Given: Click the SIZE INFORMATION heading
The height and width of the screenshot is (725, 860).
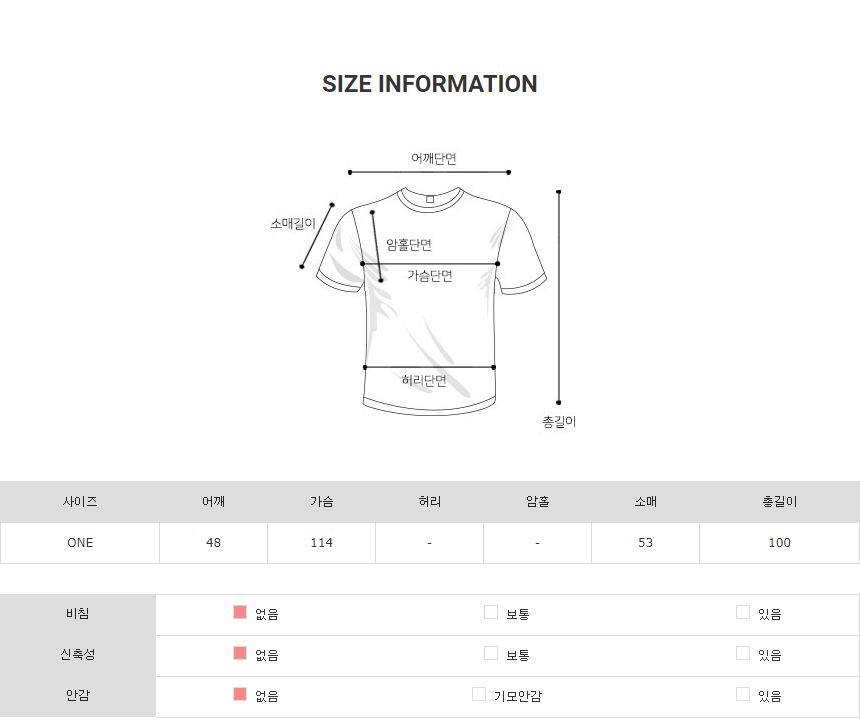Looking at the screenshot, I should coord(430,84).
